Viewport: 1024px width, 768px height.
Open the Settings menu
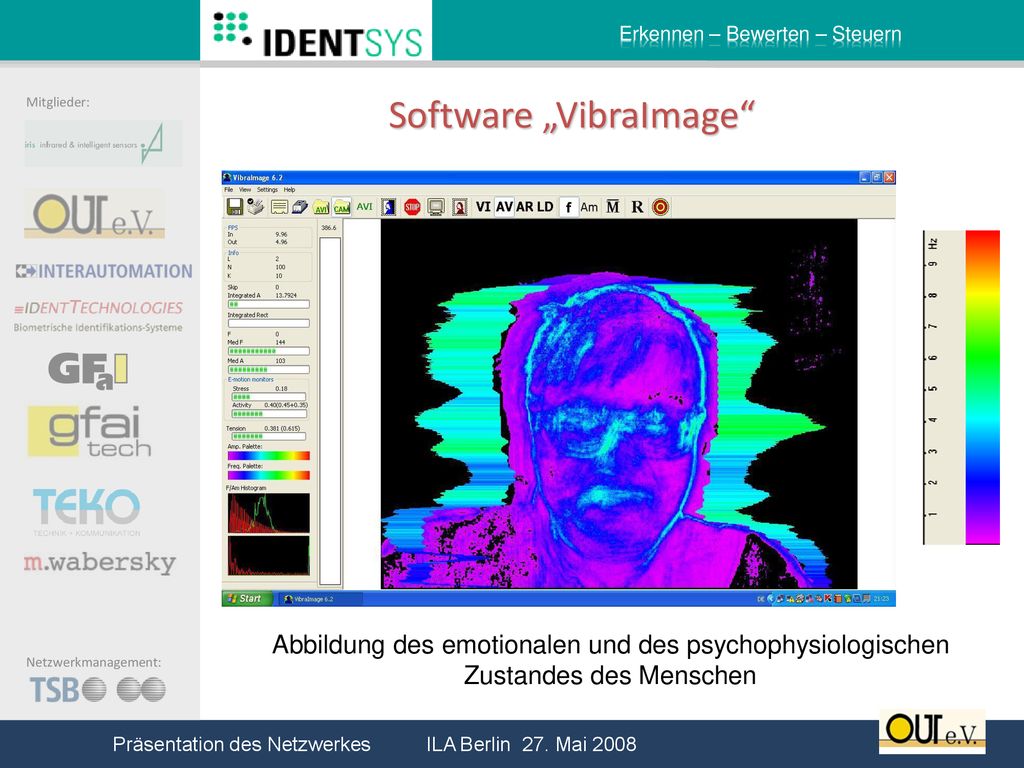click(267, 189)
